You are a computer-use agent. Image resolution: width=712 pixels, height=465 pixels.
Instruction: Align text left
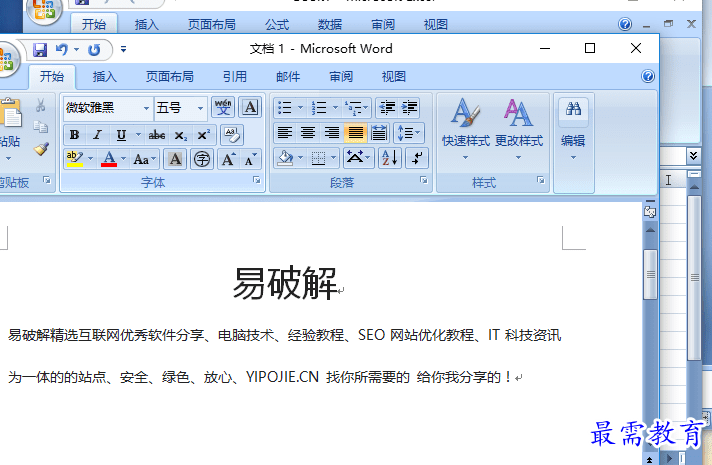coord(285,133)
